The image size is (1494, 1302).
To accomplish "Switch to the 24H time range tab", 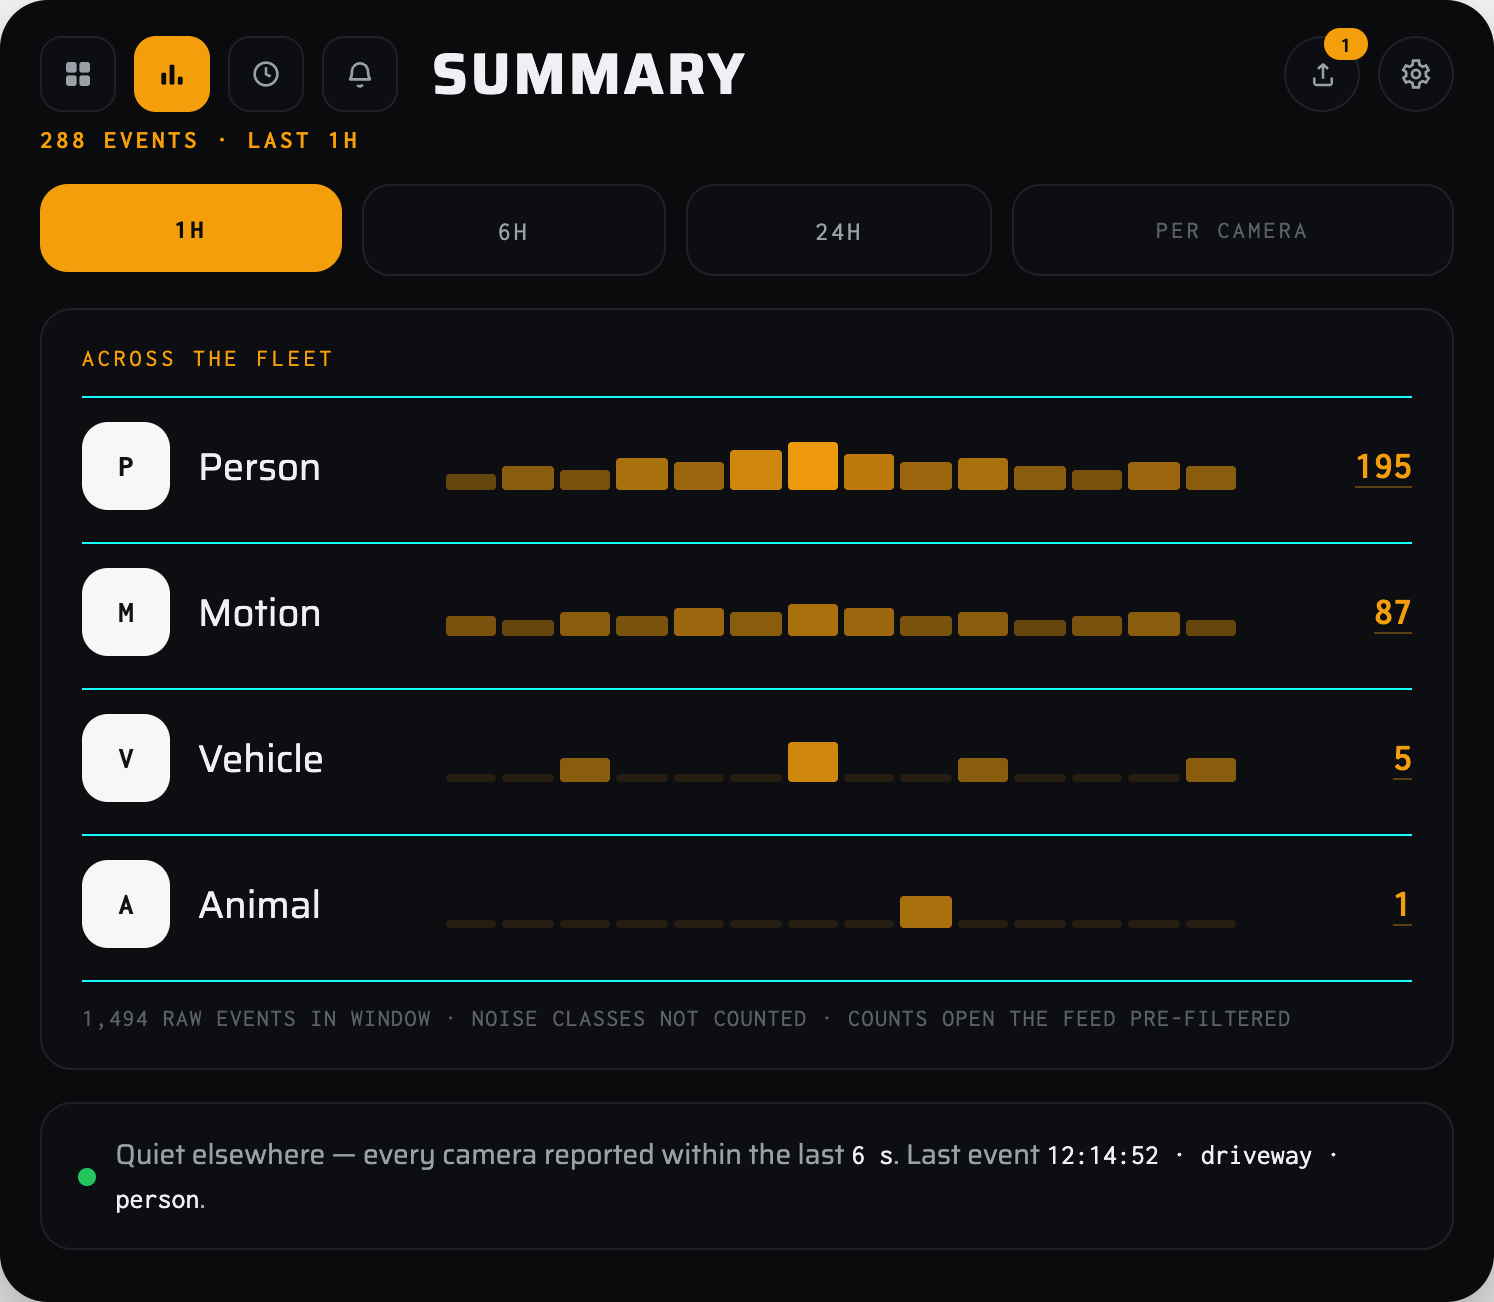I will tap(839, 230).
